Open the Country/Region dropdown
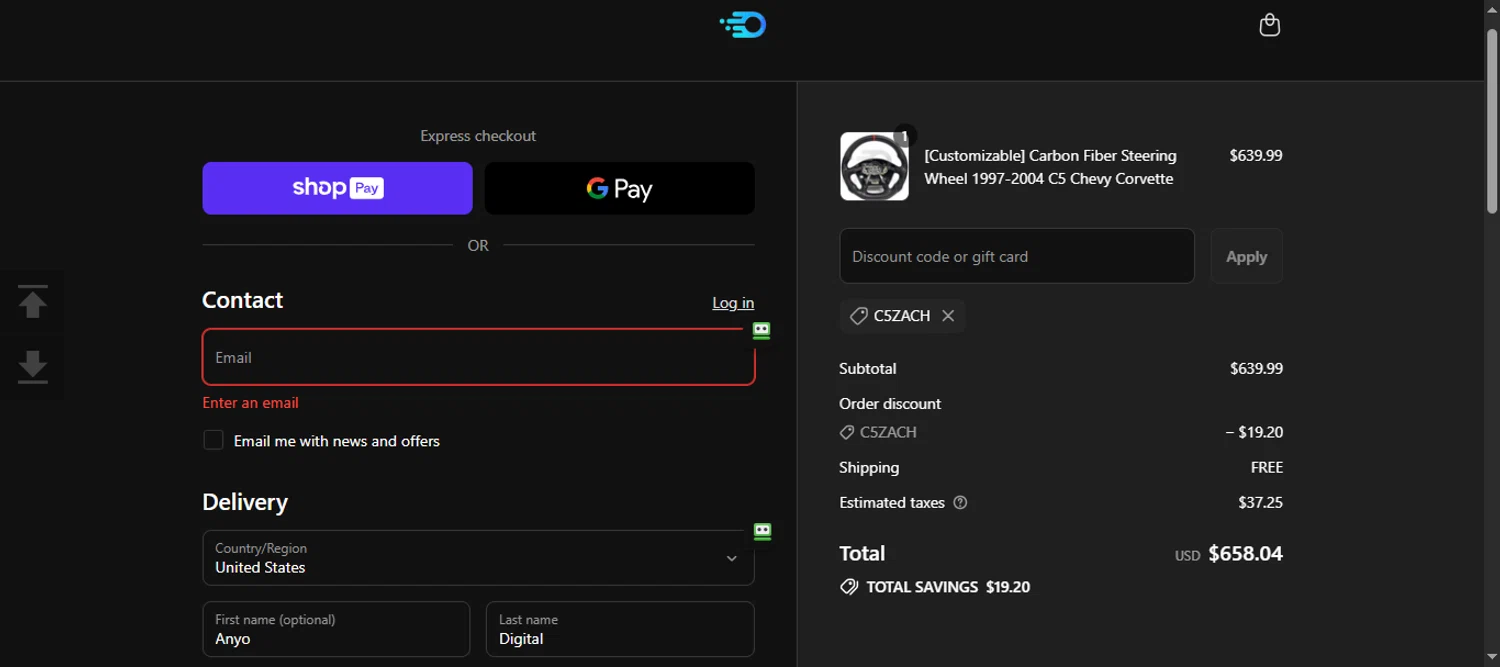The height and width of the screenshot is (667, 1500). pyautogui.click(x=478, y=558)
